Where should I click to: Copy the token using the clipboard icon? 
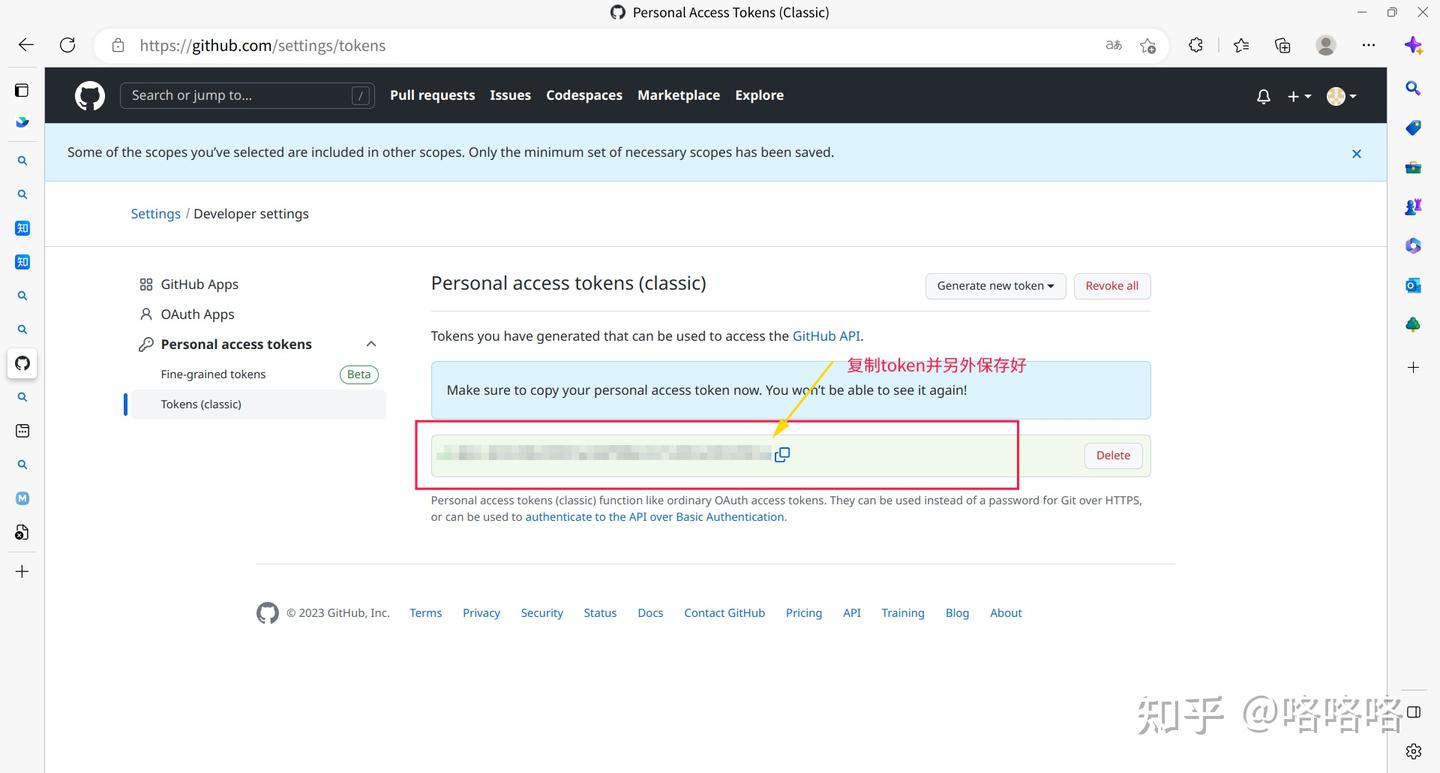[782, 454]
